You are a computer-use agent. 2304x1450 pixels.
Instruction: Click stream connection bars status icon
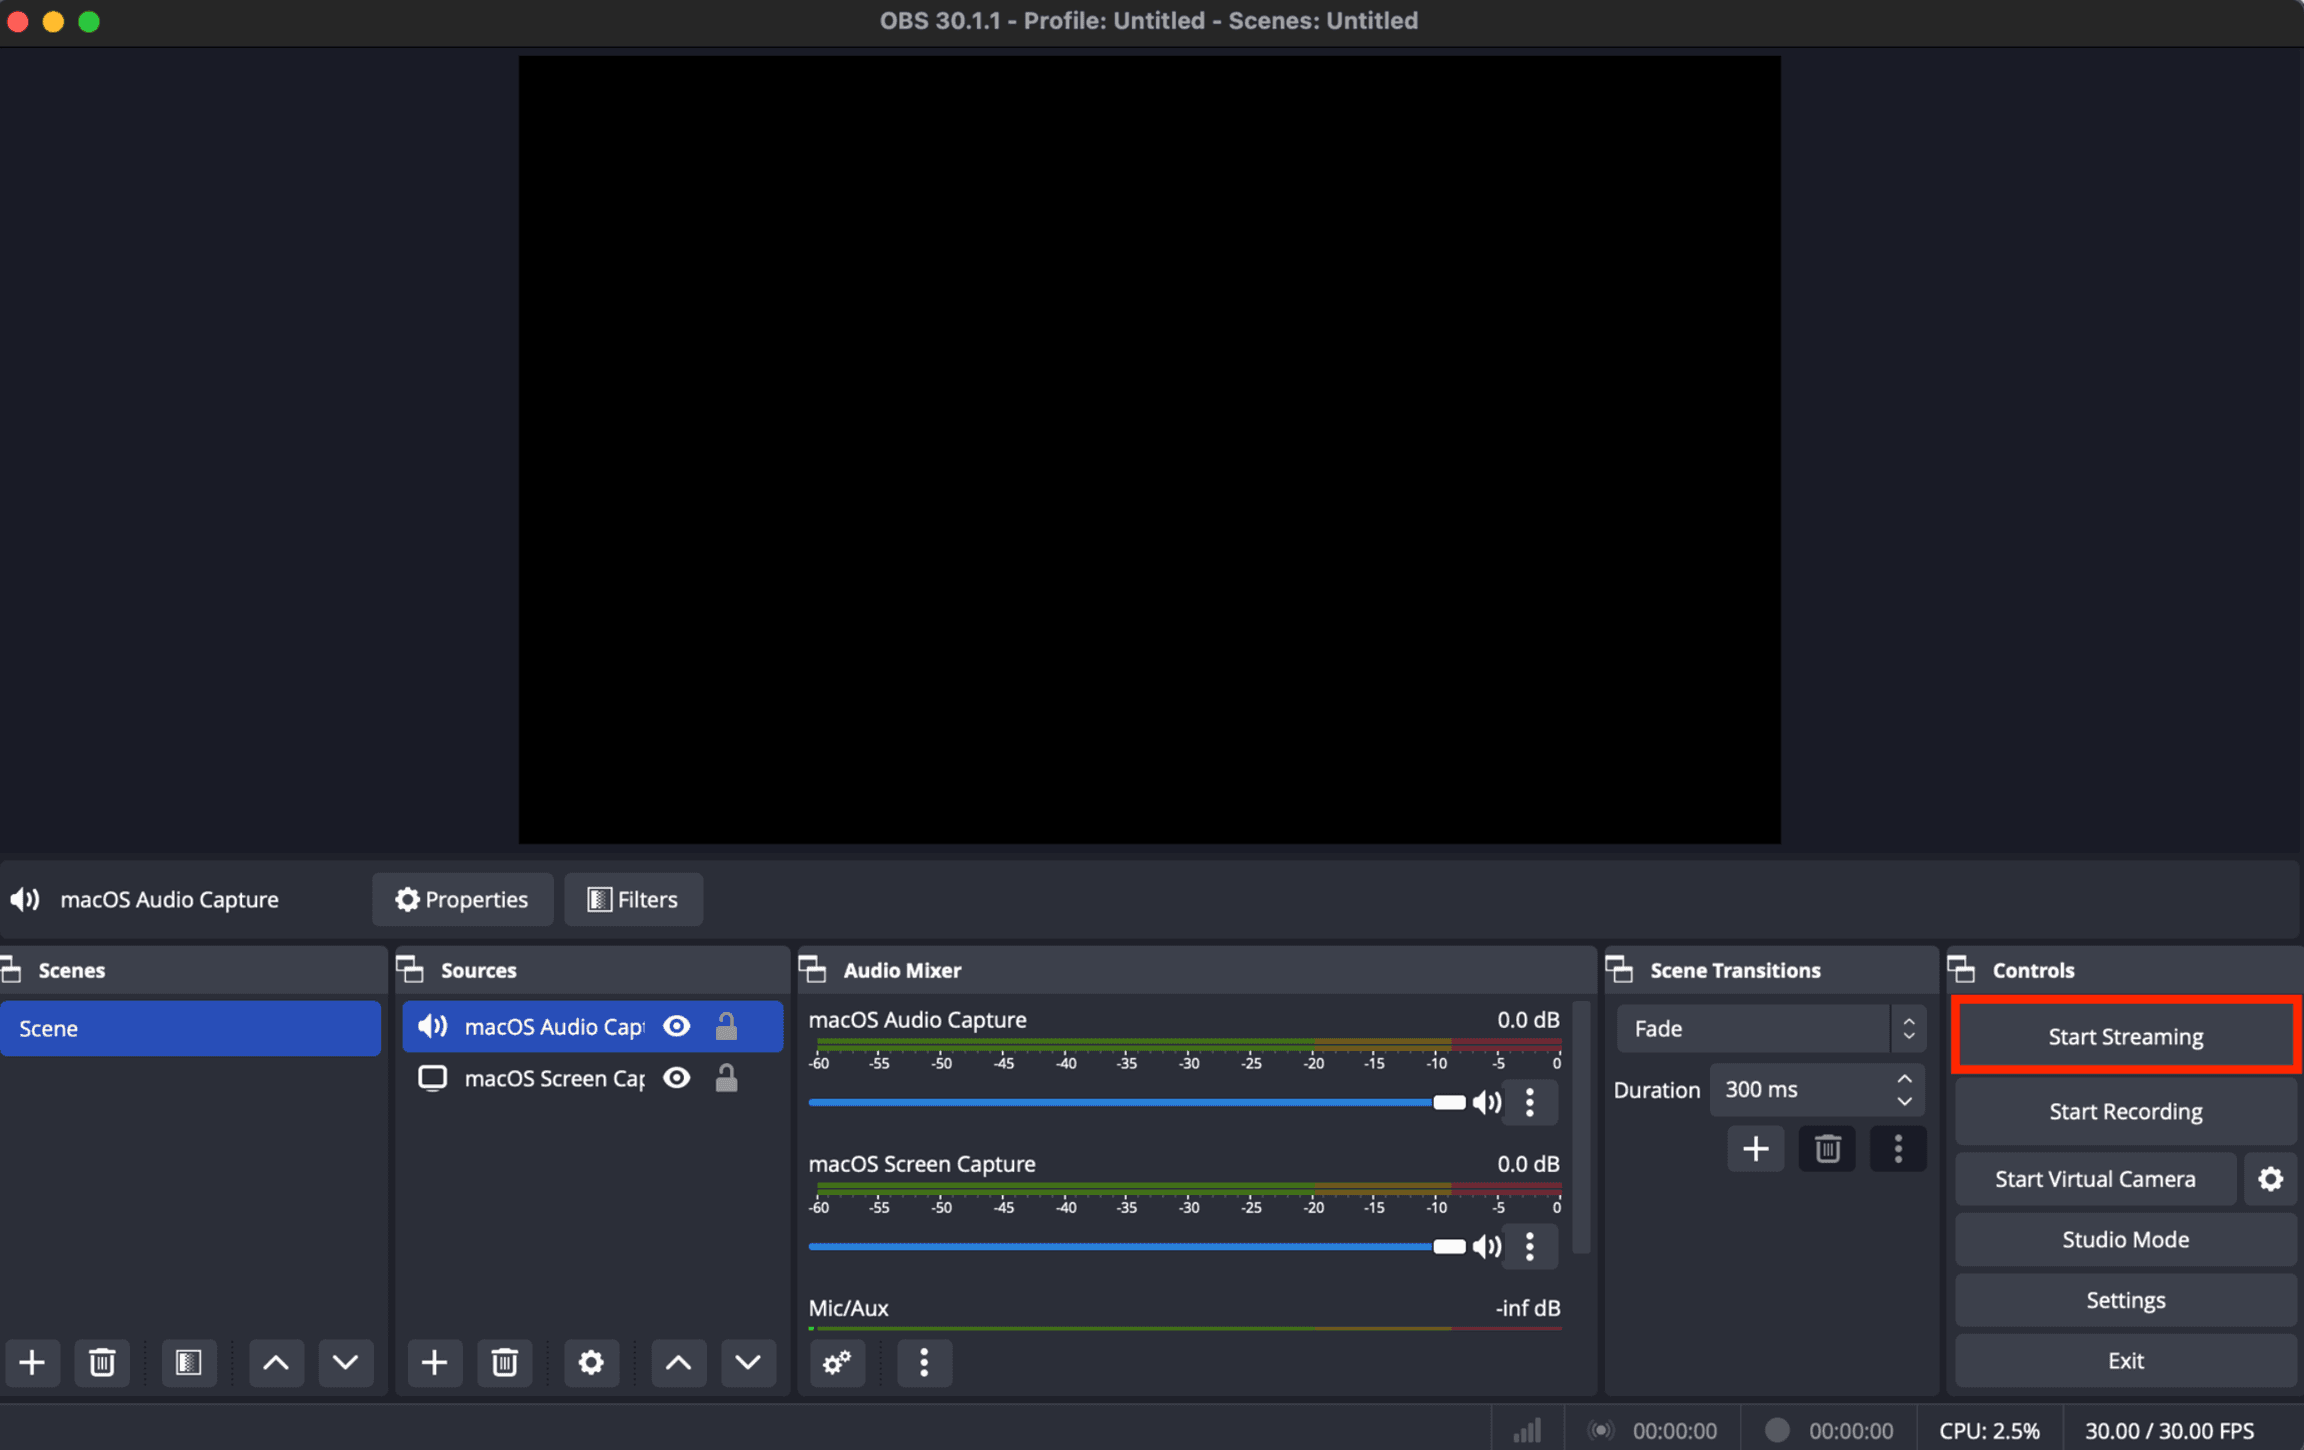(x=1527, y=1430)
